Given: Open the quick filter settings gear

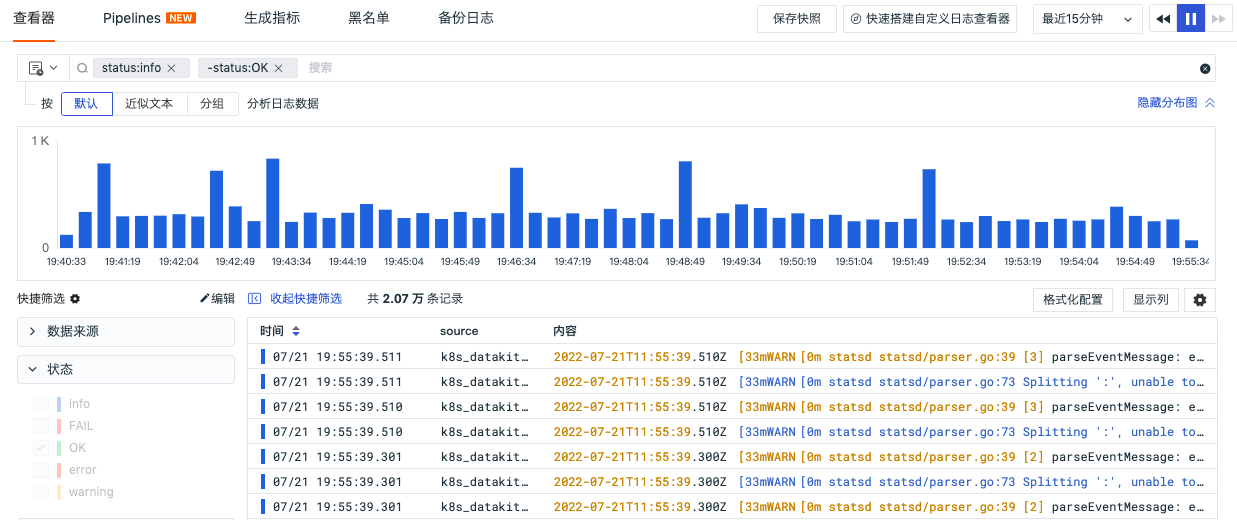Looking at the screenshot, I should coord(75,299).
